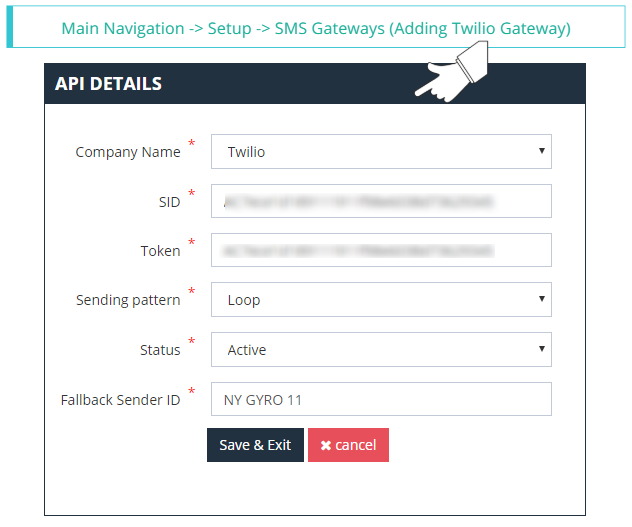Click into the SID input field
This screenshot has width=632, height=527.
tap(381, 201)
